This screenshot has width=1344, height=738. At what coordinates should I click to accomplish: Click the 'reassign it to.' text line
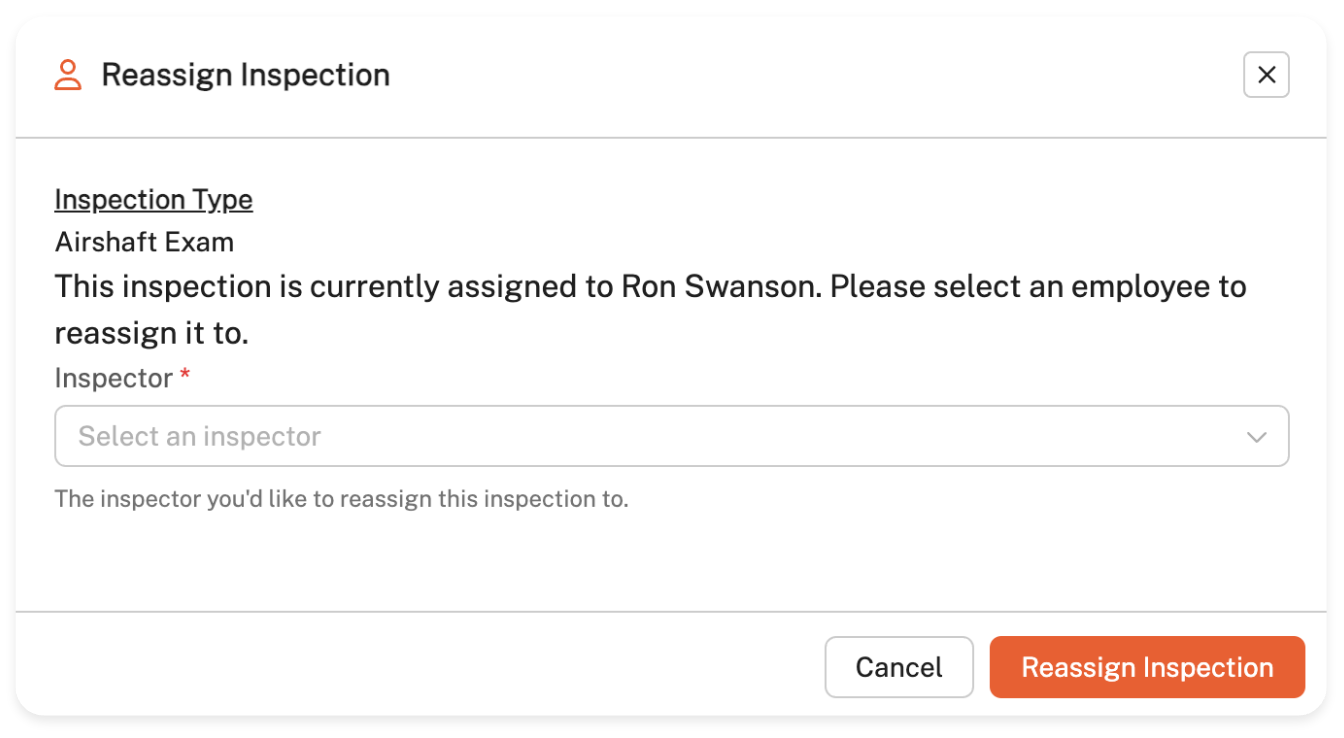click(151, 333)
